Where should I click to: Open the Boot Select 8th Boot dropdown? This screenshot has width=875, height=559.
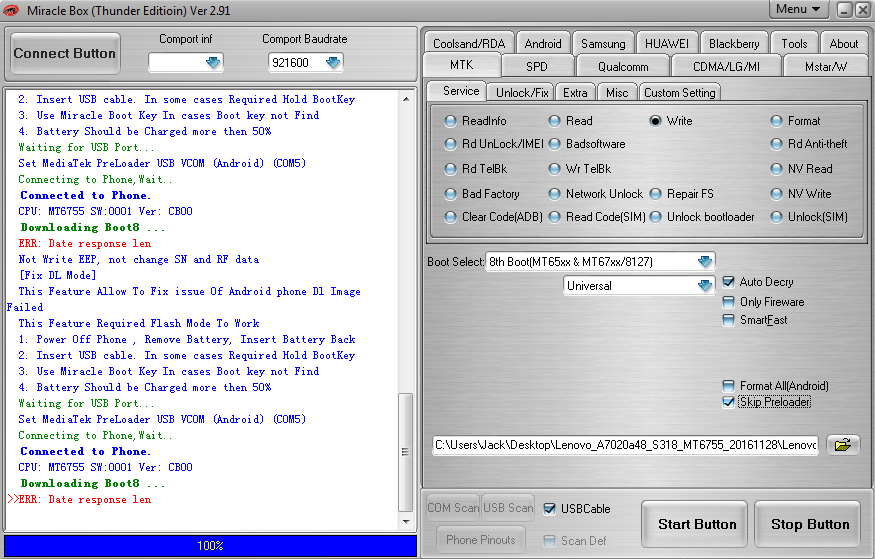705,261
